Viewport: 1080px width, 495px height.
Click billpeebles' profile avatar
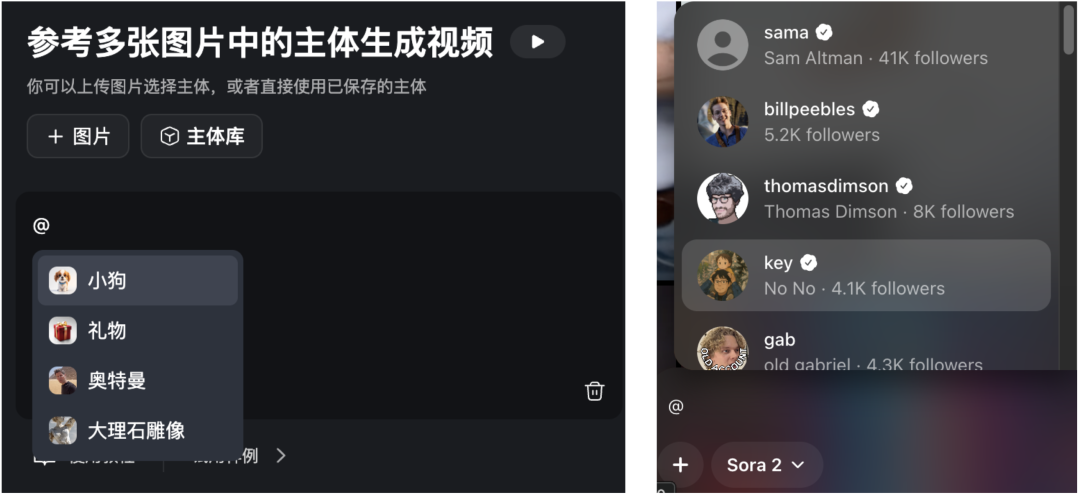click(x=723, y=122)
